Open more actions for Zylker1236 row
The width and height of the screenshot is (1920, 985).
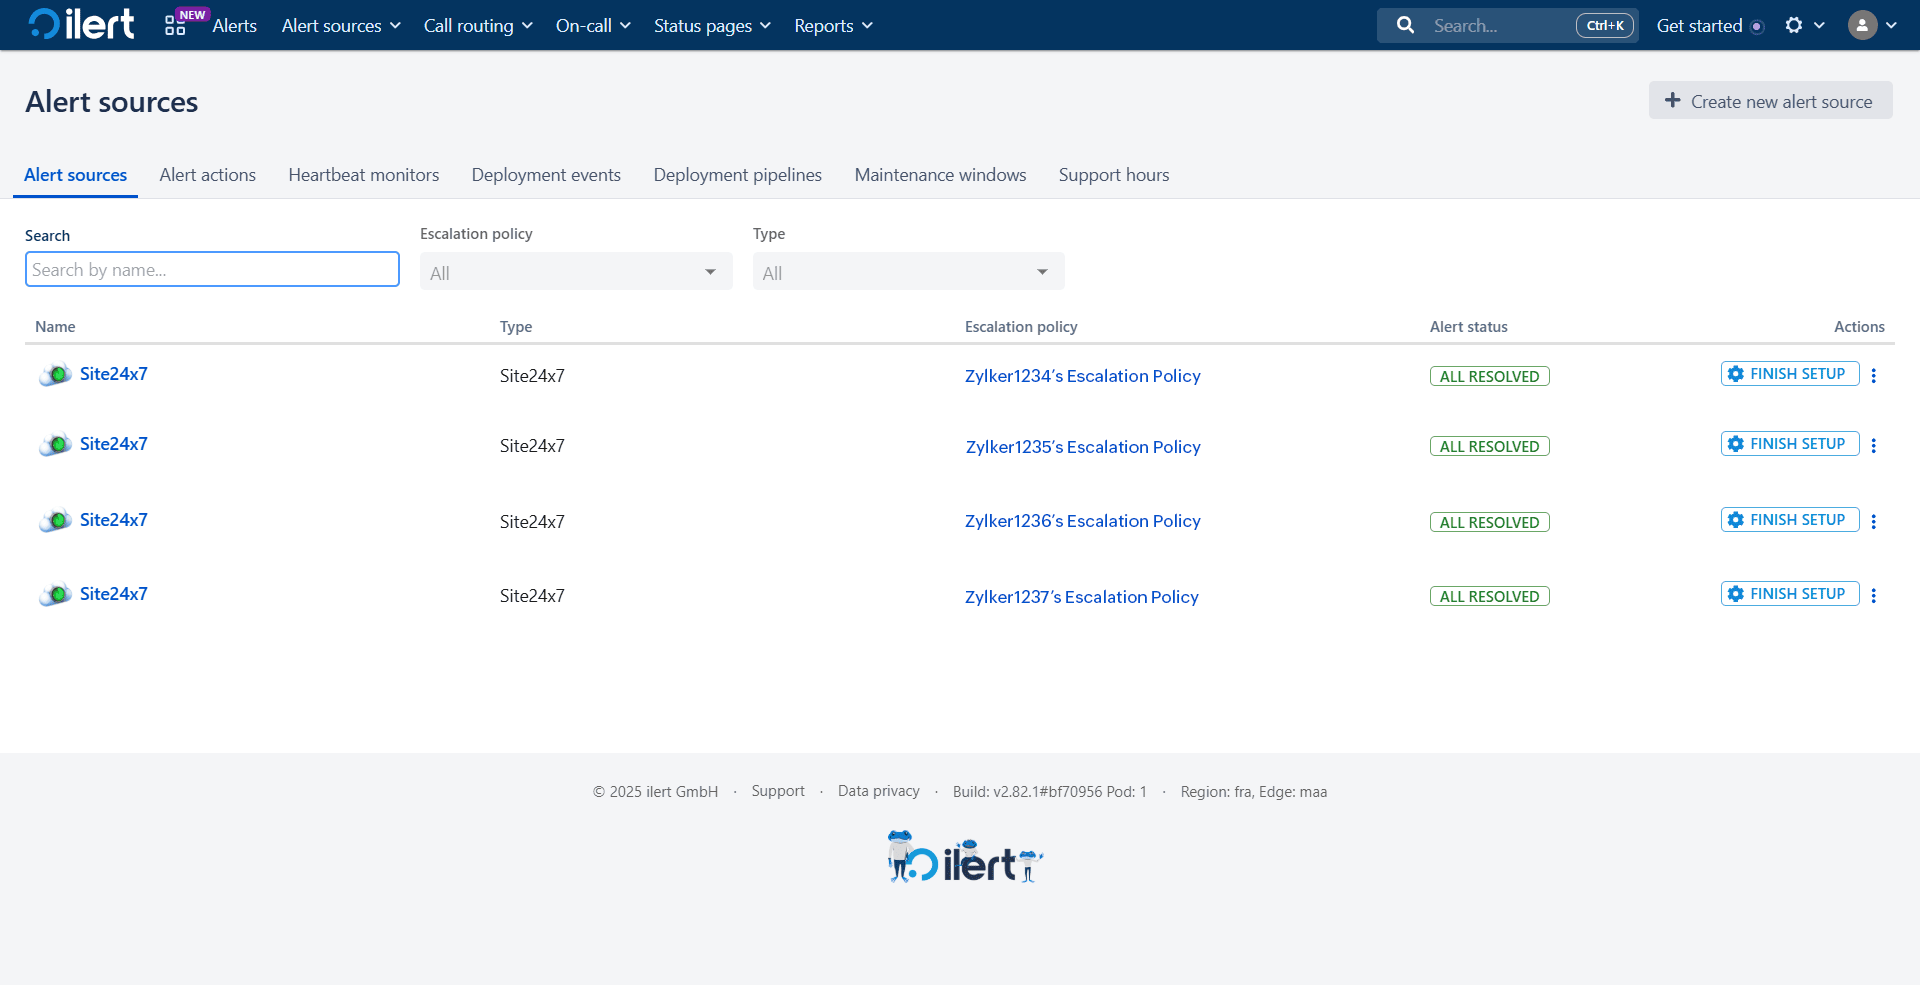coord(1874,521)
